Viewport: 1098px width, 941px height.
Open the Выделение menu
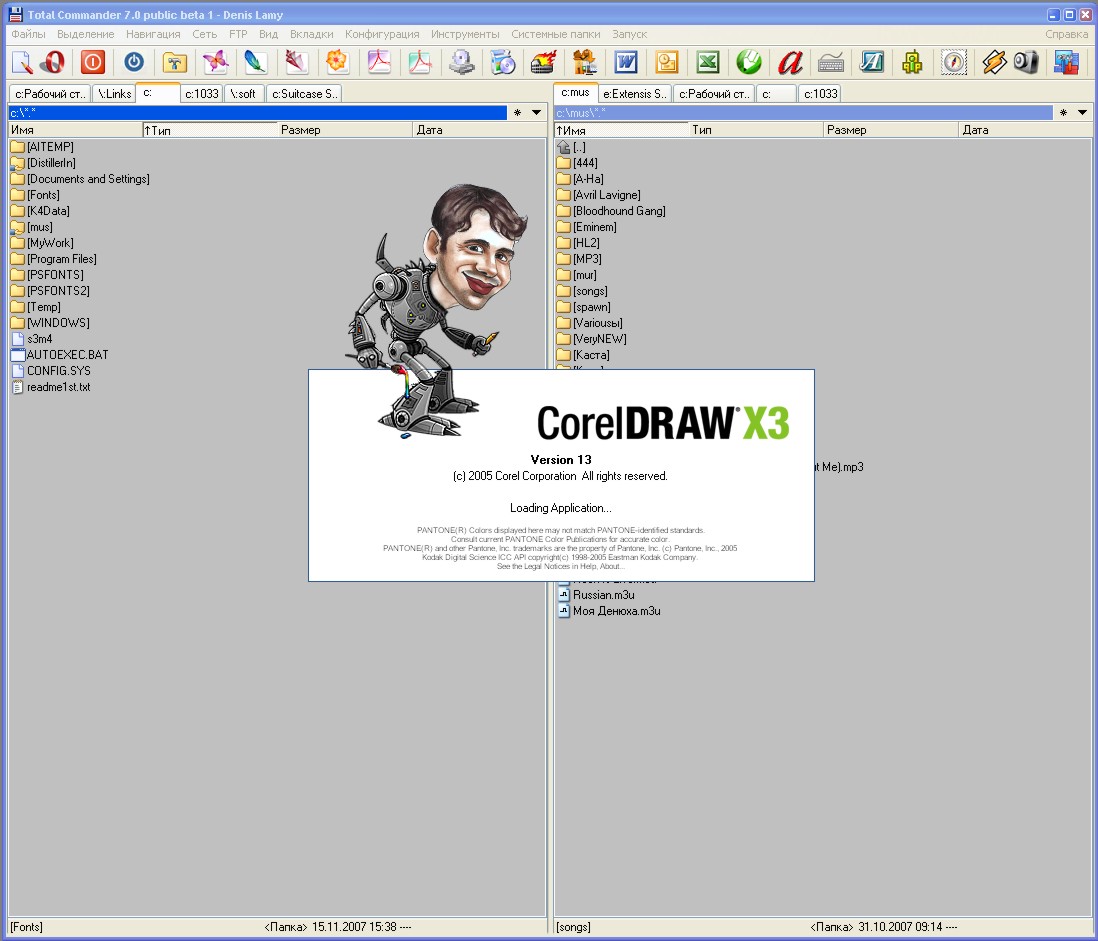(x=85, y=34)
